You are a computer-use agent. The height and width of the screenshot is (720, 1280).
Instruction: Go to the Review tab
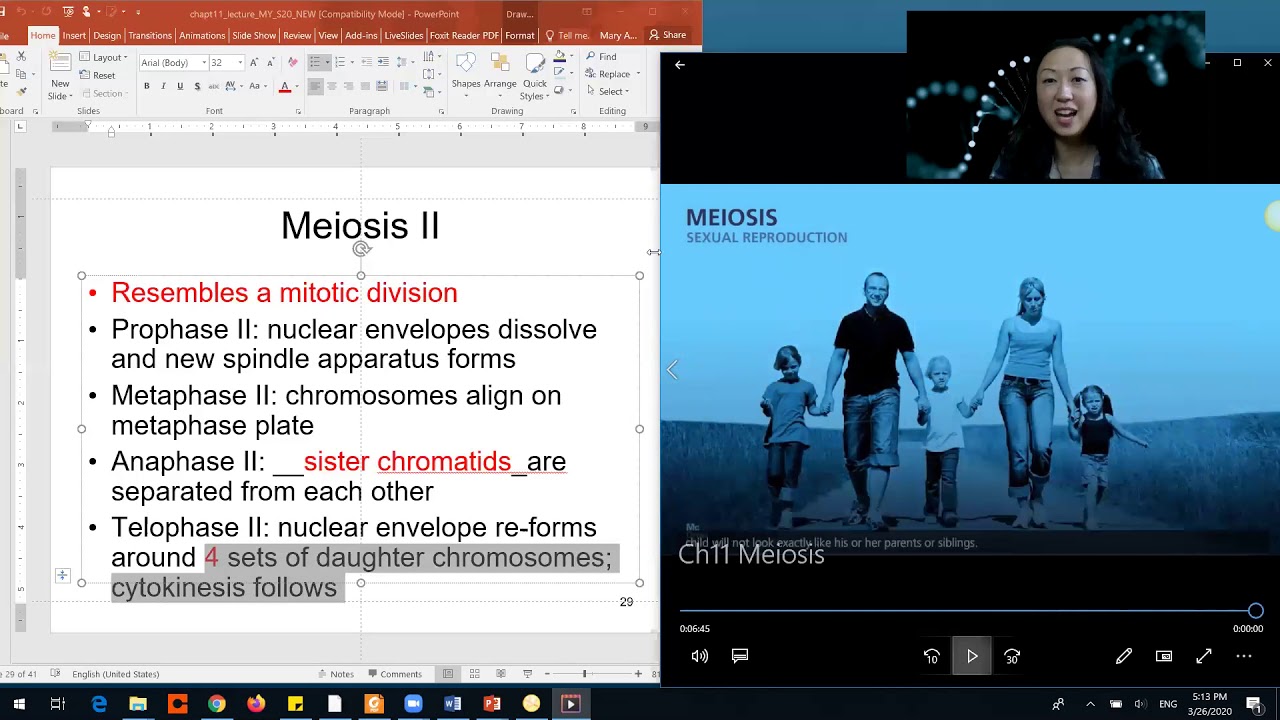[x=297, y=35]
